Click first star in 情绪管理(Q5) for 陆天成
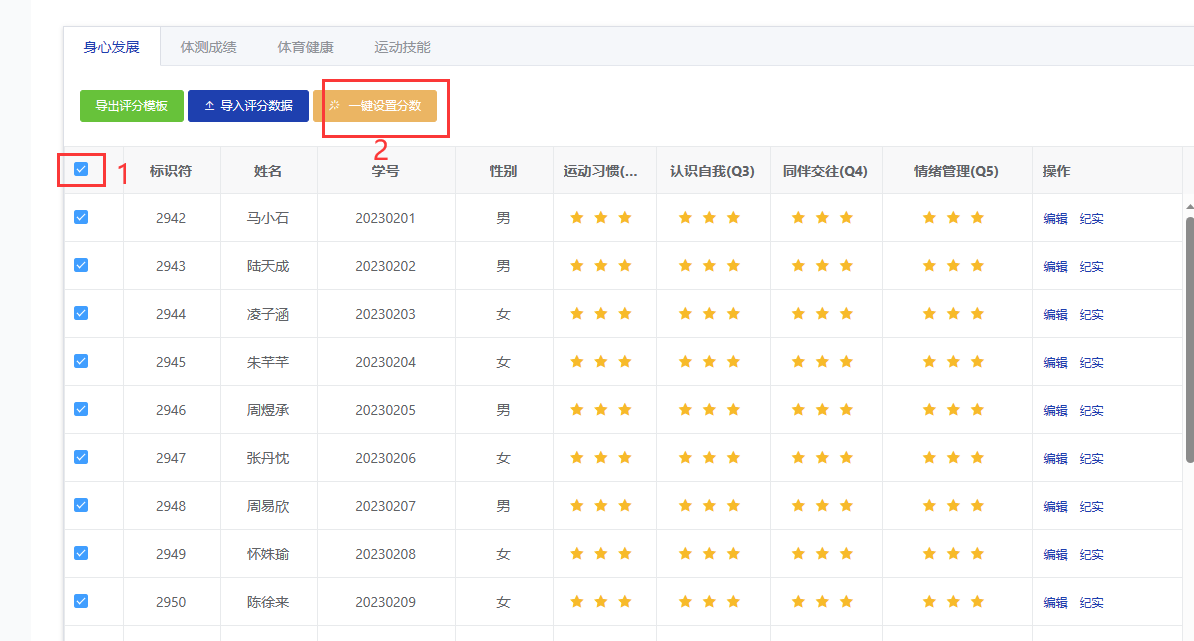This screenshot has width=1194, height=641. tap(929, 266)
